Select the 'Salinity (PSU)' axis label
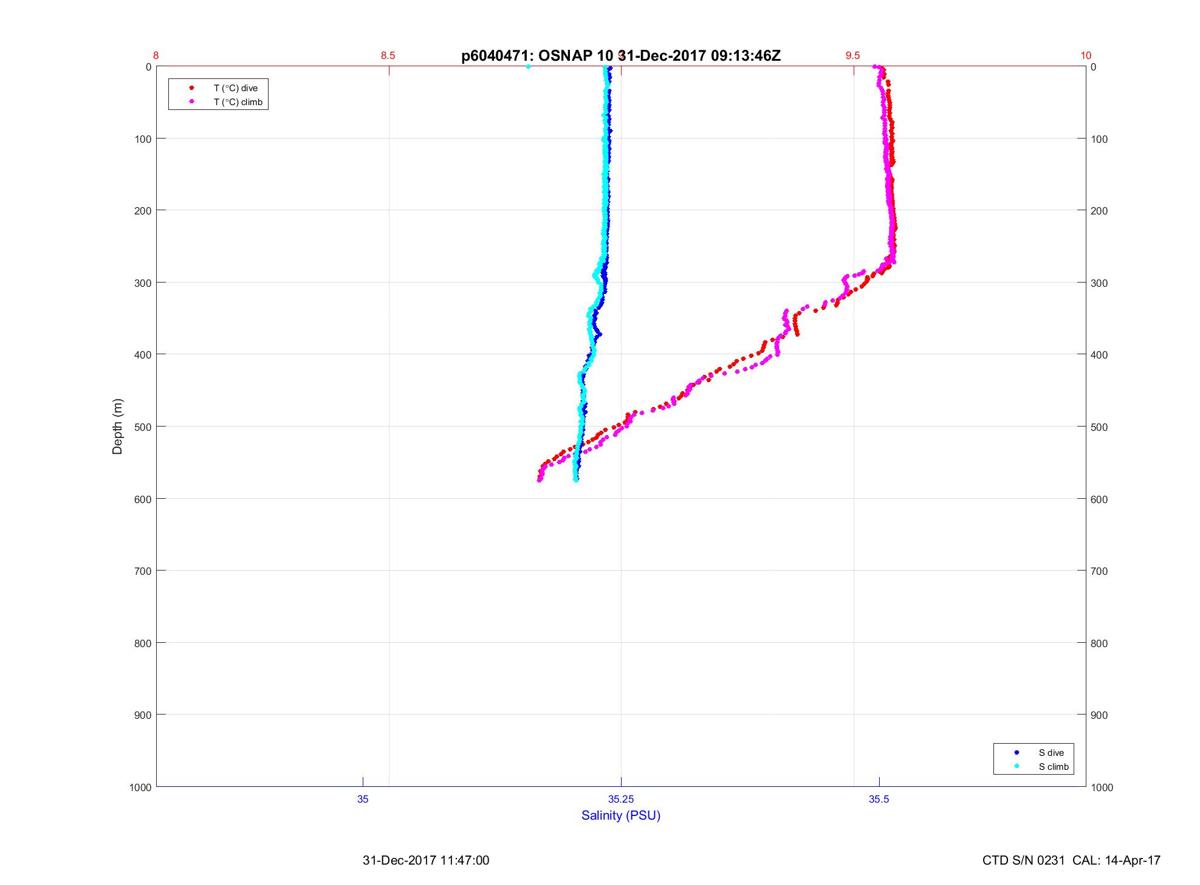Screen dimensions: 1200x885 621,815
